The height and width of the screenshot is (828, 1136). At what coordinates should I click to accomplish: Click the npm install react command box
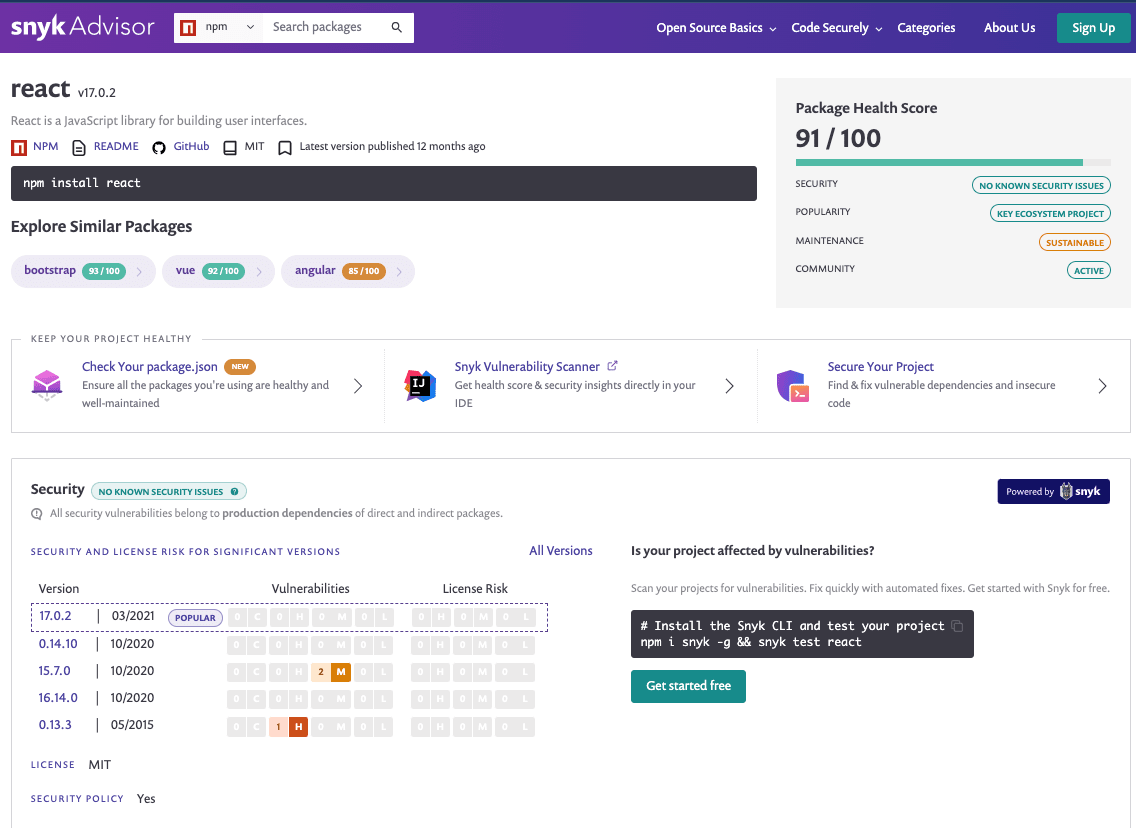(x=384, y=183)
